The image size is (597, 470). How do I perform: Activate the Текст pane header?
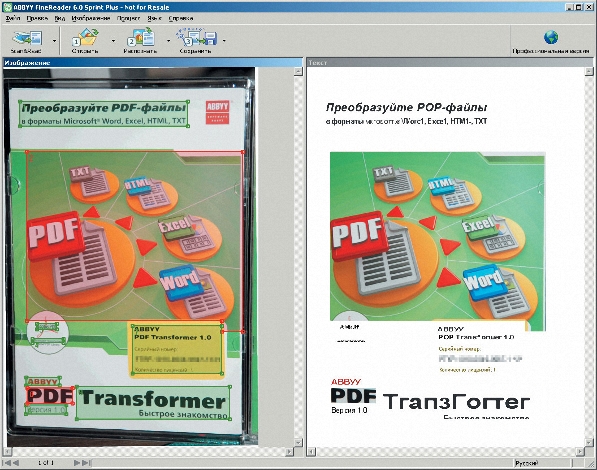point(450,63)
